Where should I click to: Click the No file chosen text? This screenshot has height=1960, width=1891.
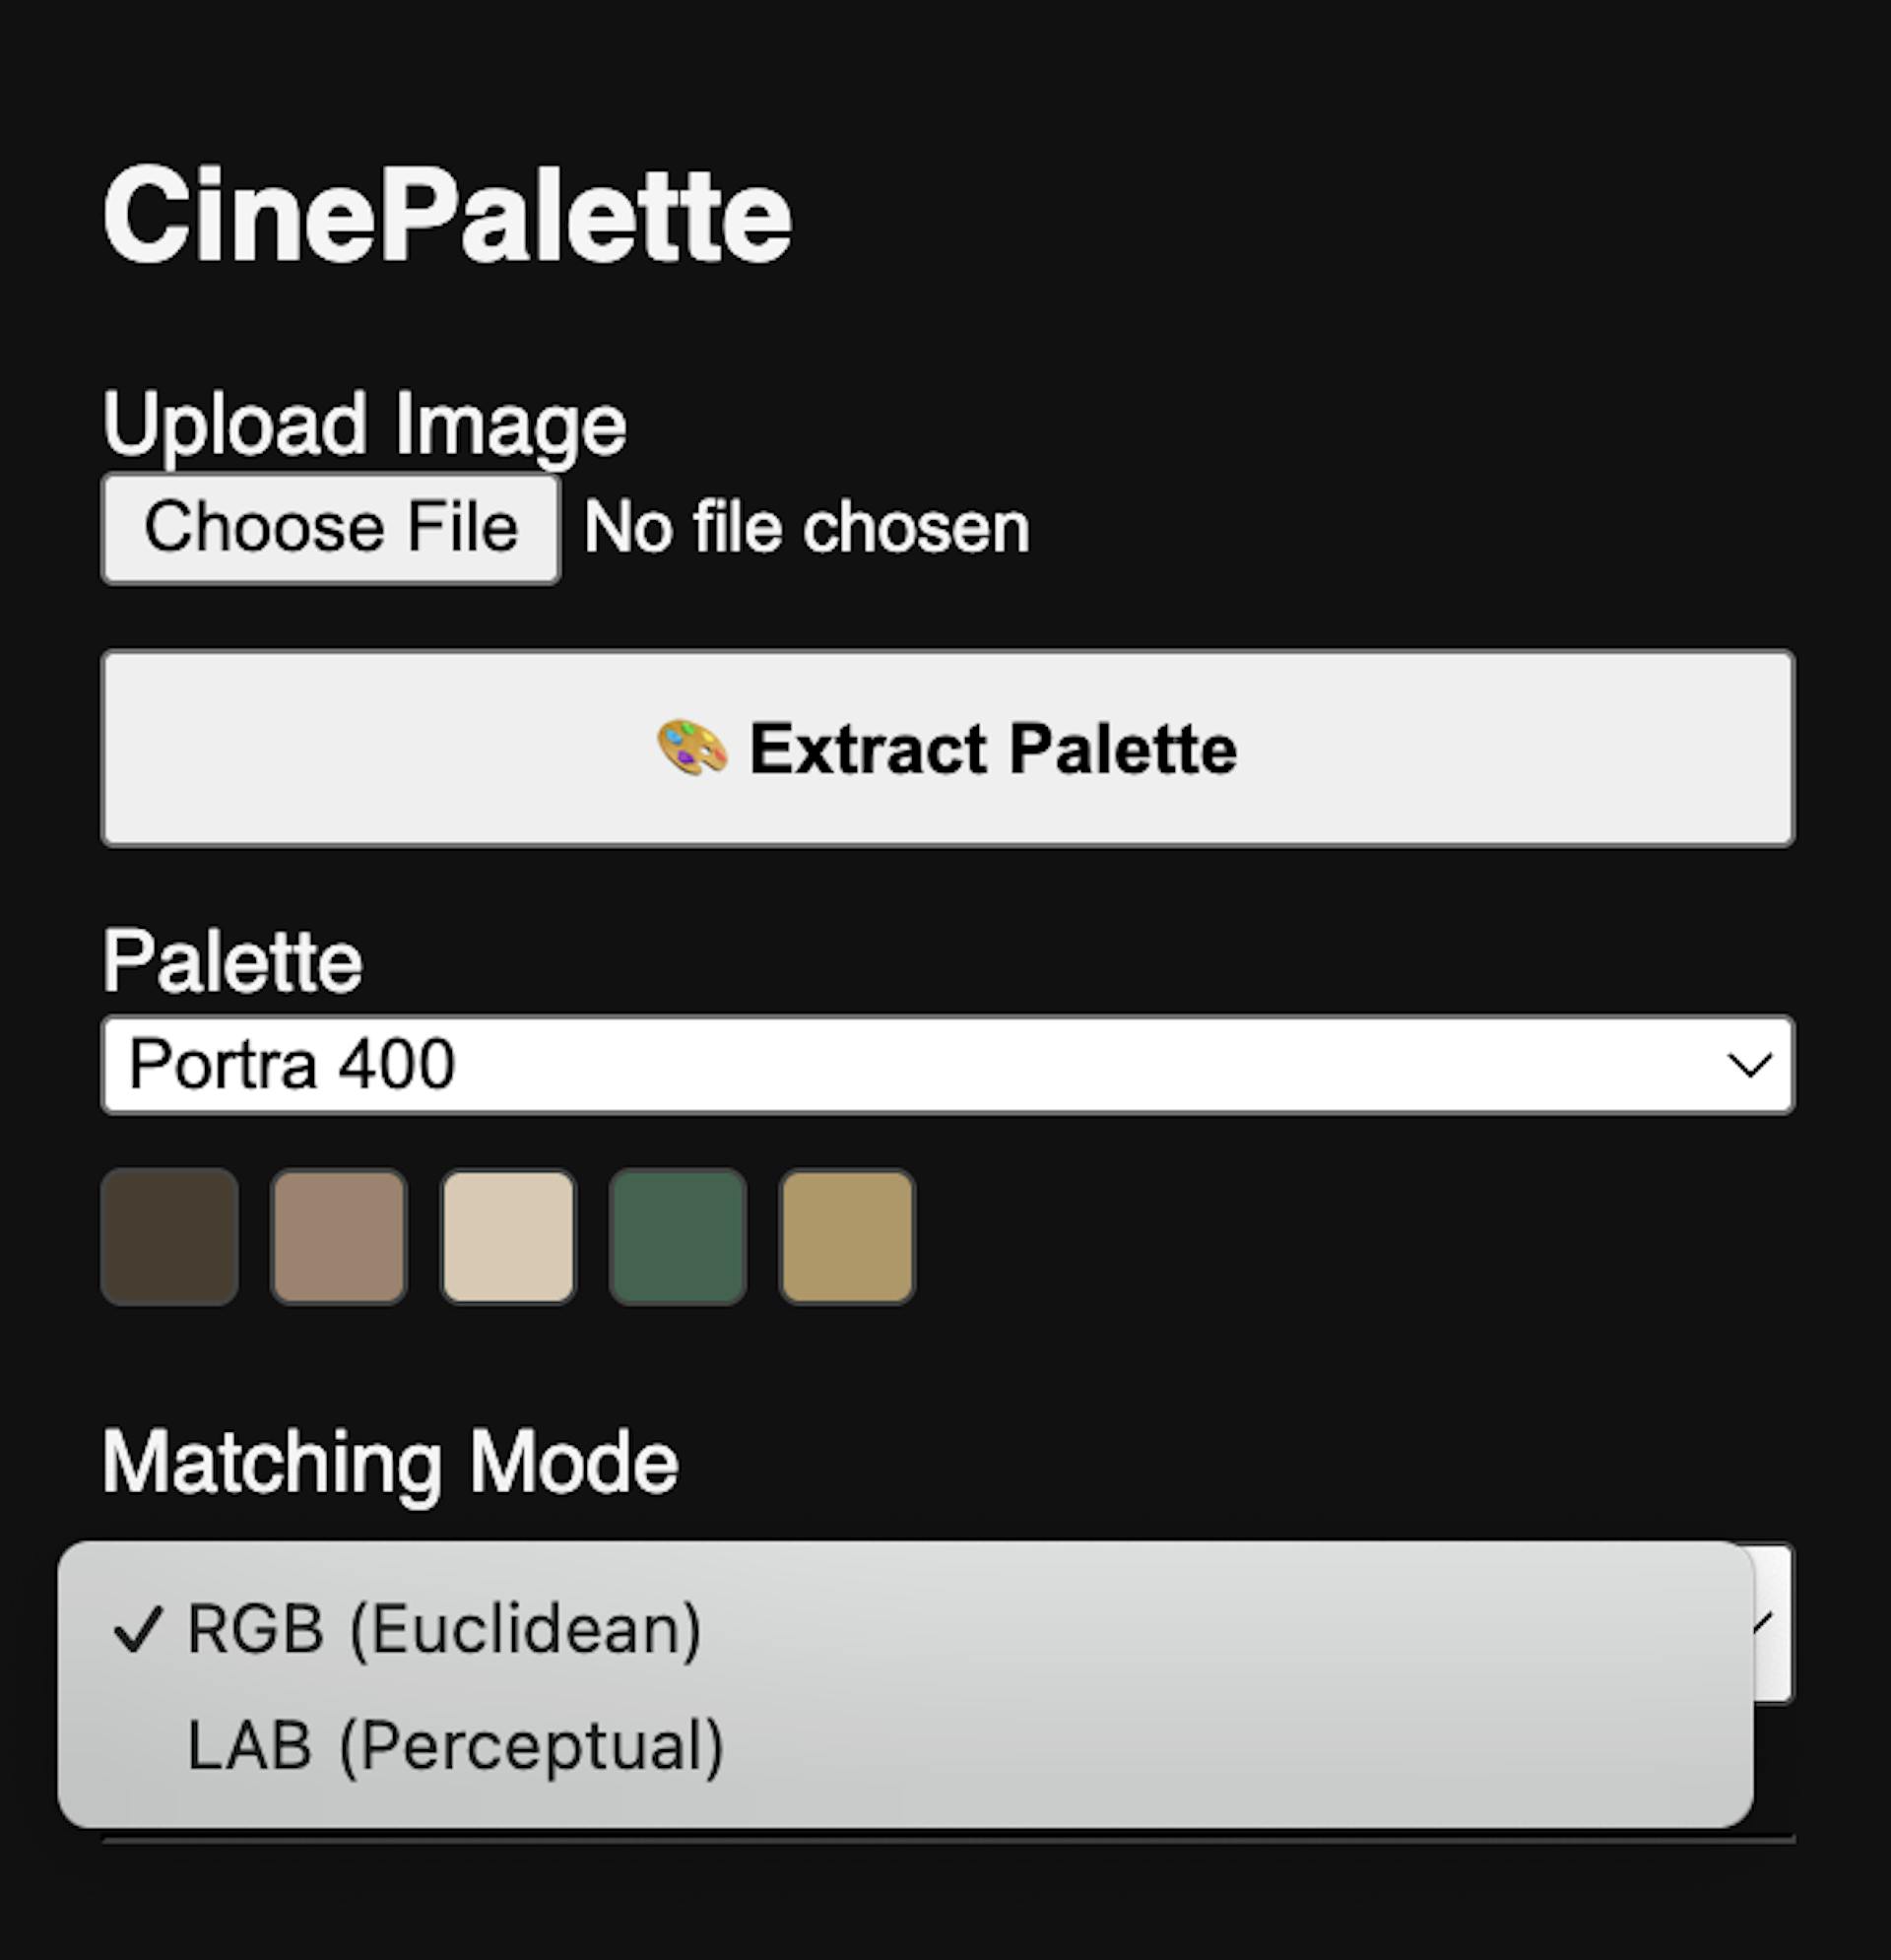coord(806,528)
